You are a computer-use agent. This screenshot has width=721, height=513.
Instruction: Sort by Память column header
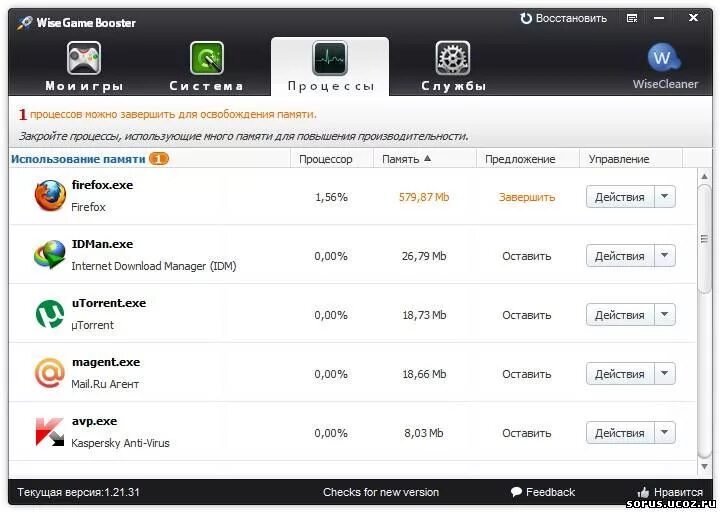424,159
